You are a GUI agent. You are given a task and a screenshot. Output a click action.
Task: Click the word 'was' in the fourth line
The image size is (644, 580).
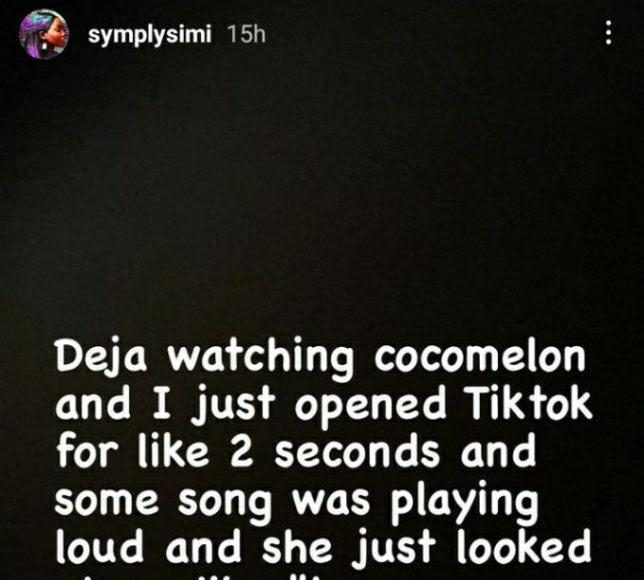coord(330,502)
